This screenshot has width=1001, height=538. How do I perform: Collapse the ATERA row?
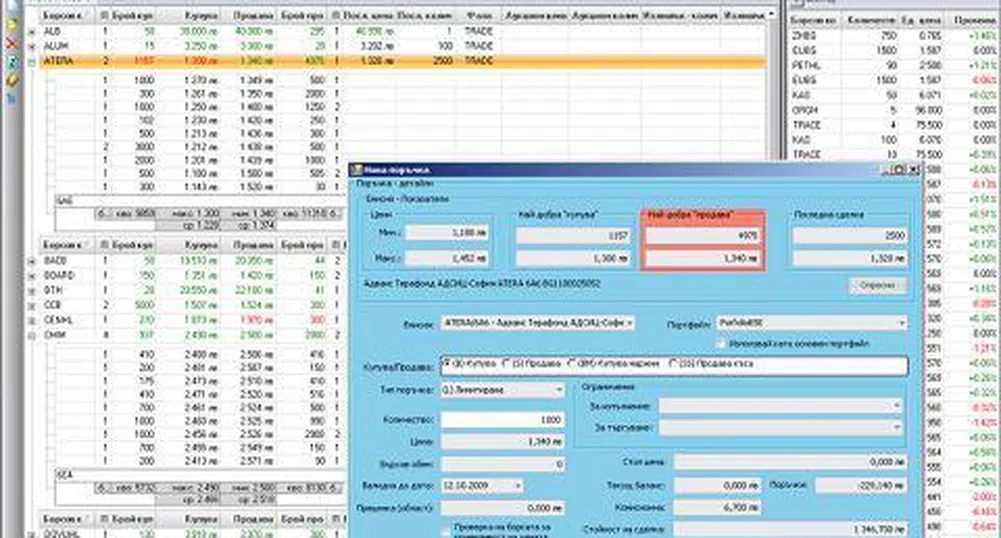(31, 61)
